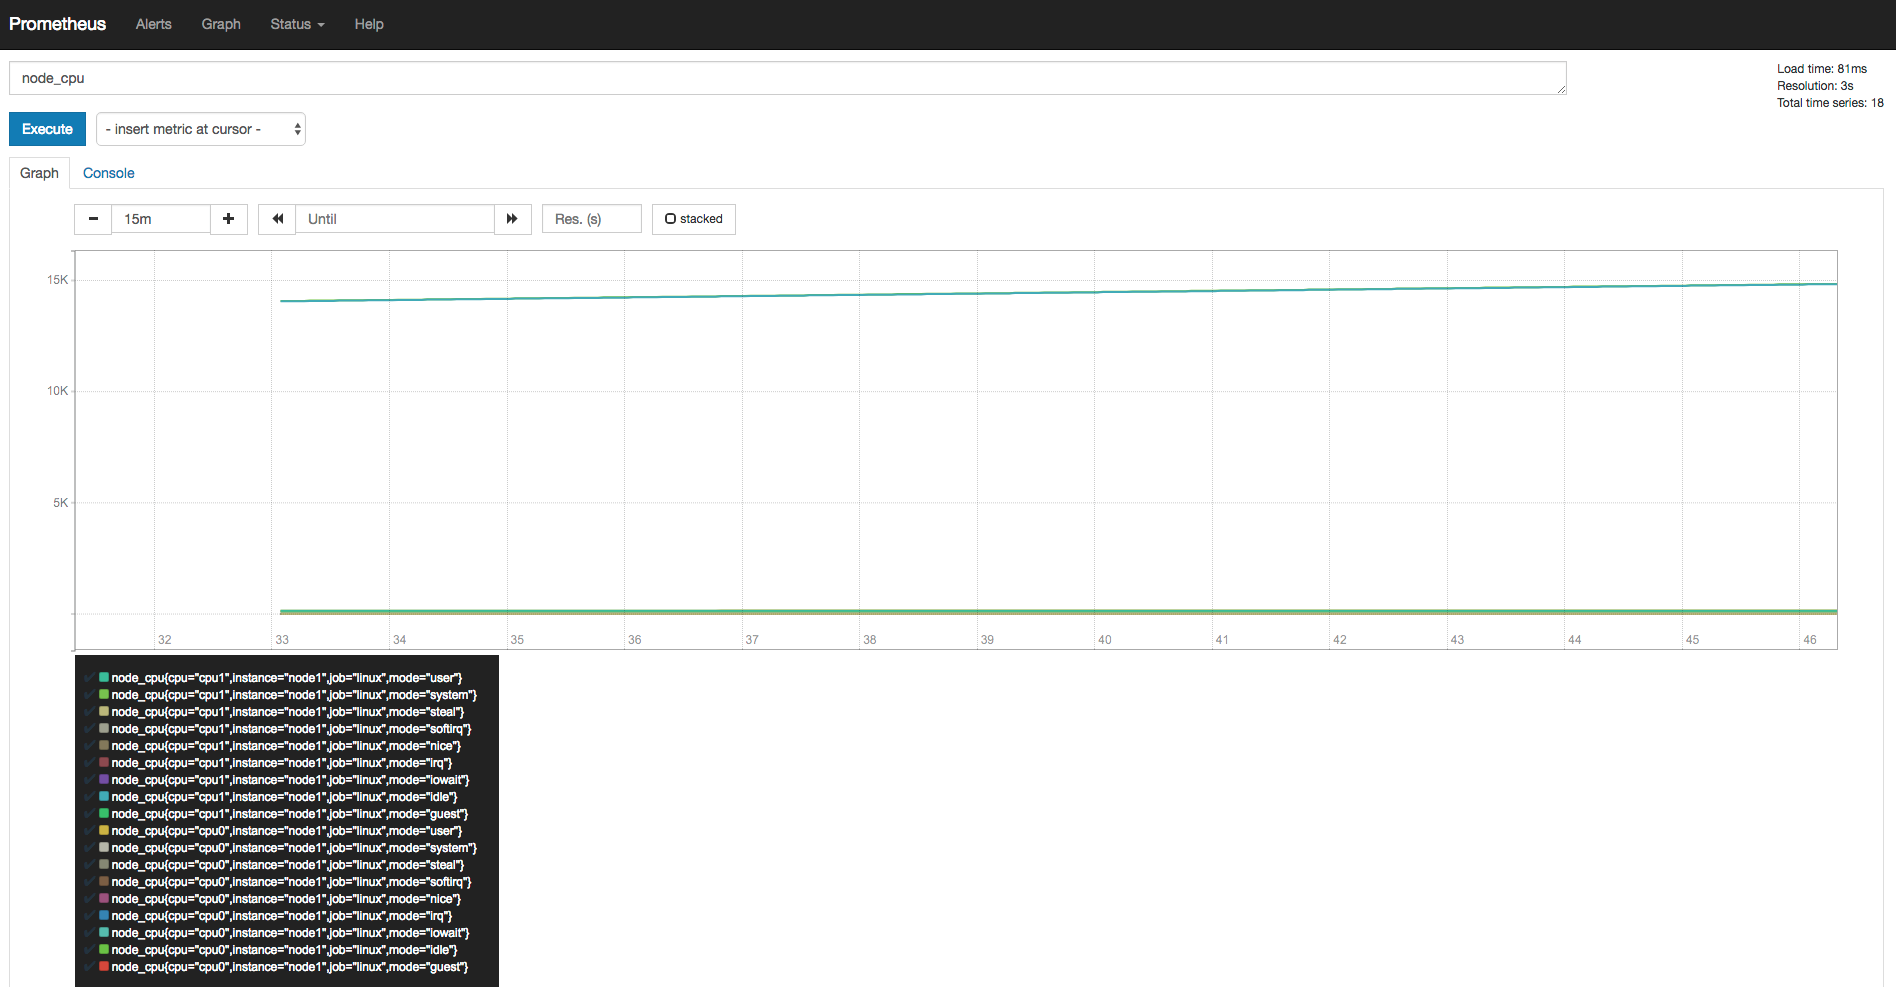Open the insert metric at cursor dropdown
The image size is (1896, 987).
(201, 129)
